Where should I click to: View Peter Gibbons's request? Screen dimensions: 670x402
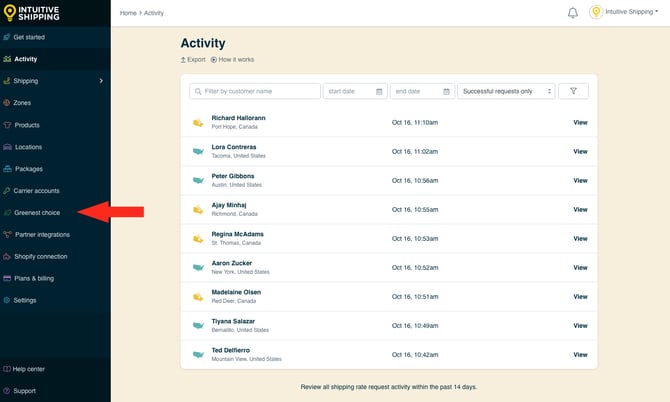click(x=580, y=181)
